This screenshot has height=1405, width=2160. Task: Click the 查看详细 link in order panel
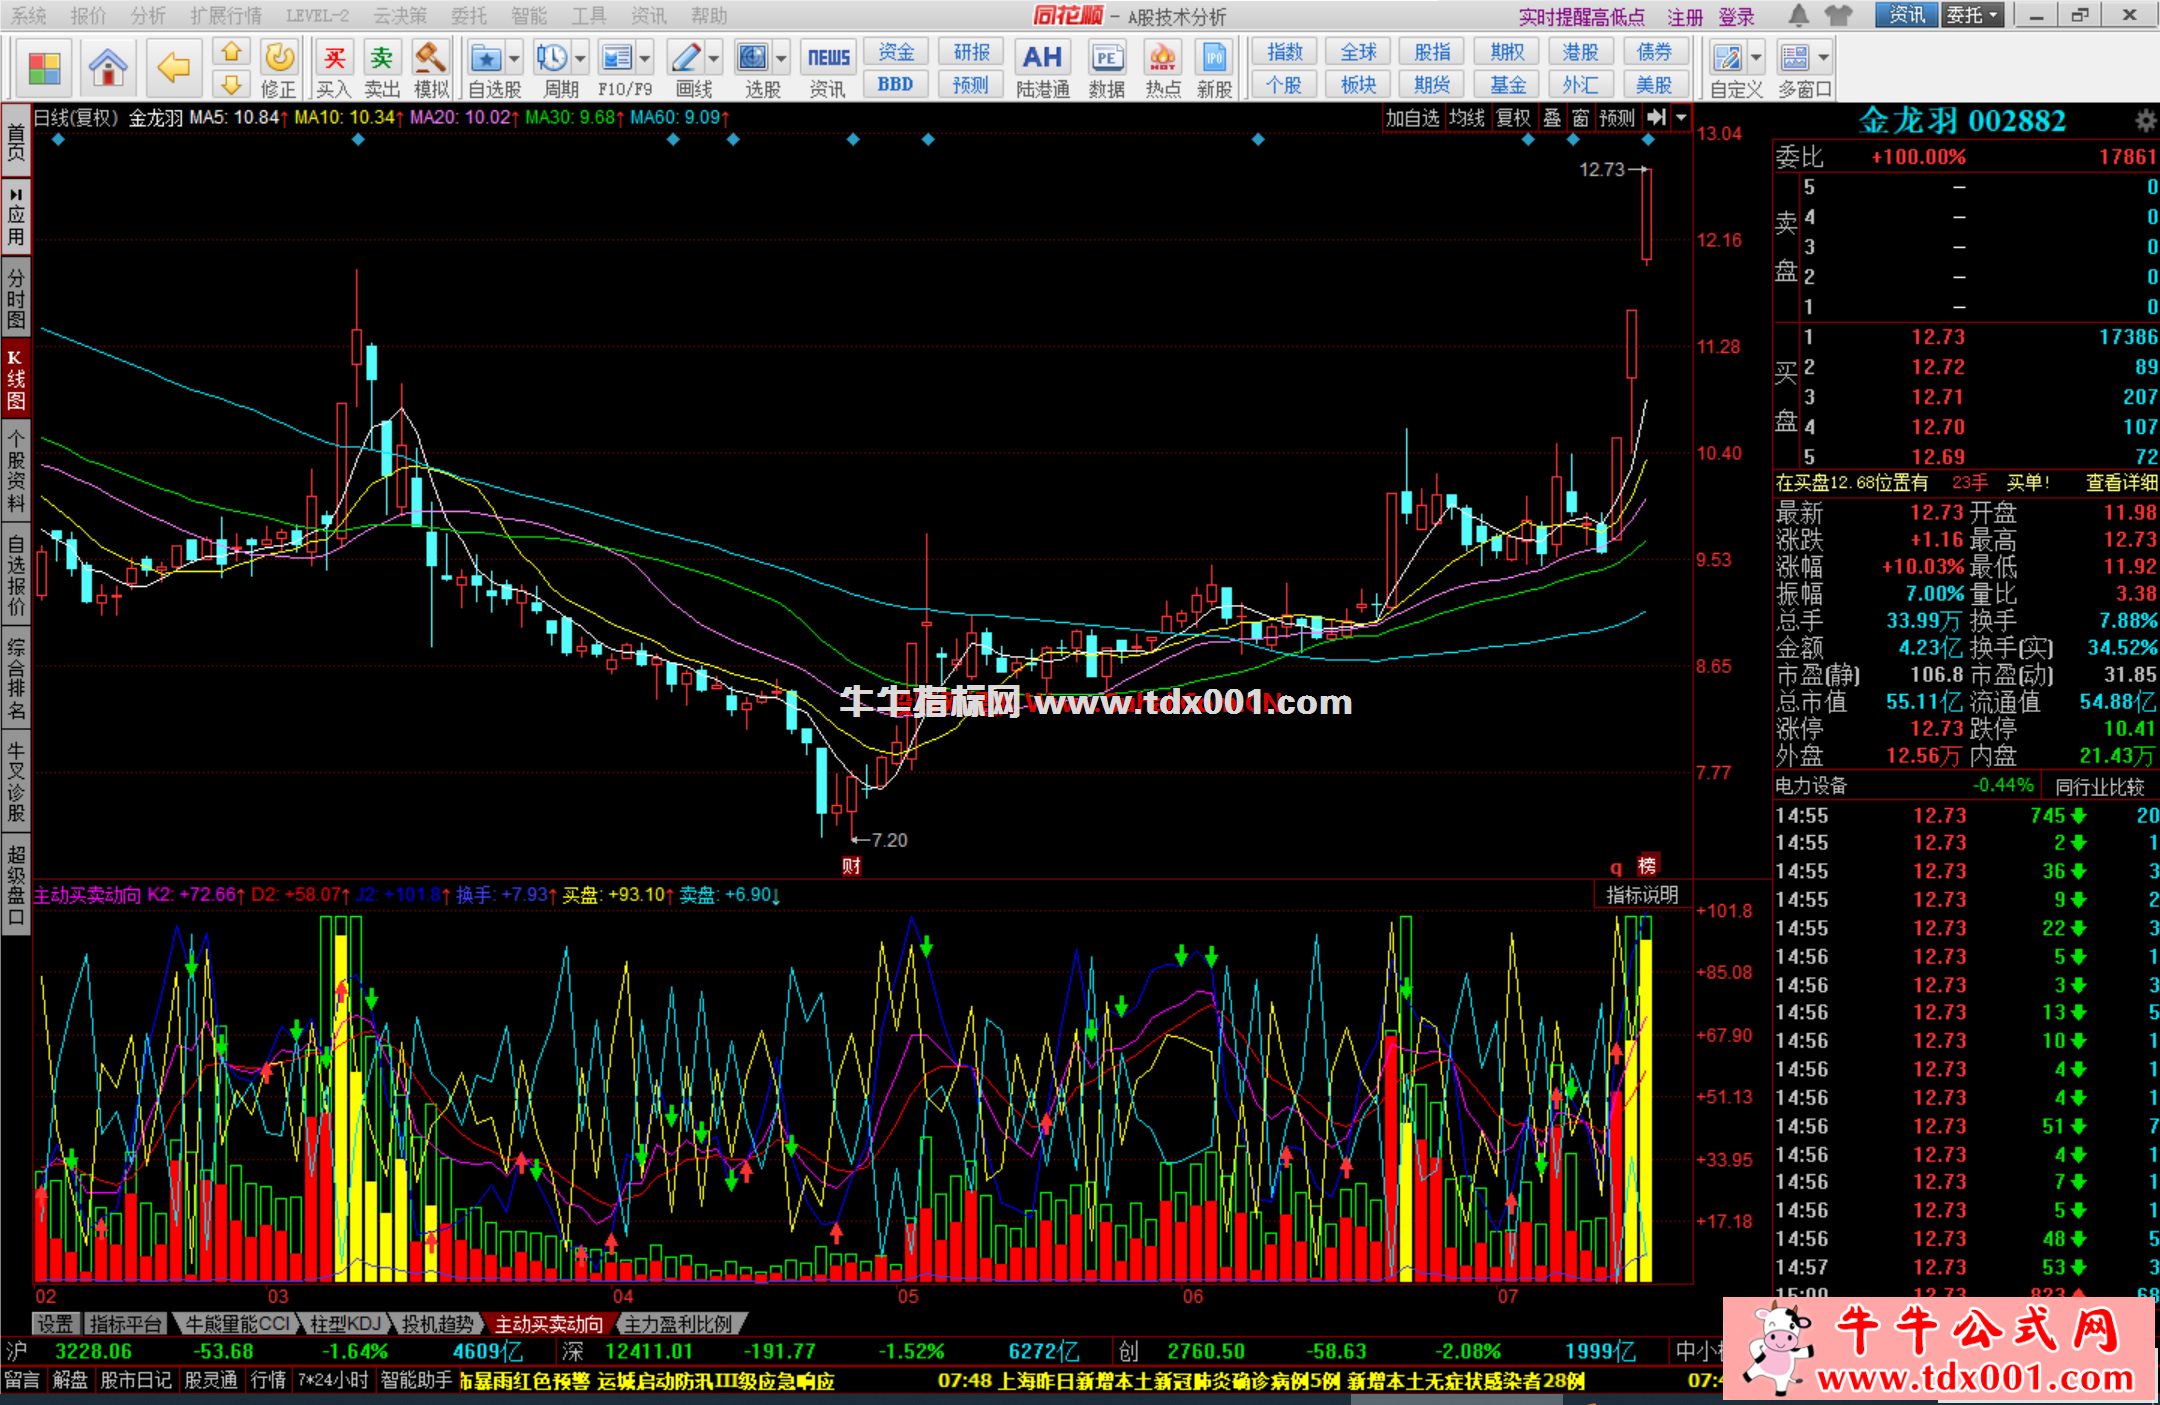[x=2121, y=484]
